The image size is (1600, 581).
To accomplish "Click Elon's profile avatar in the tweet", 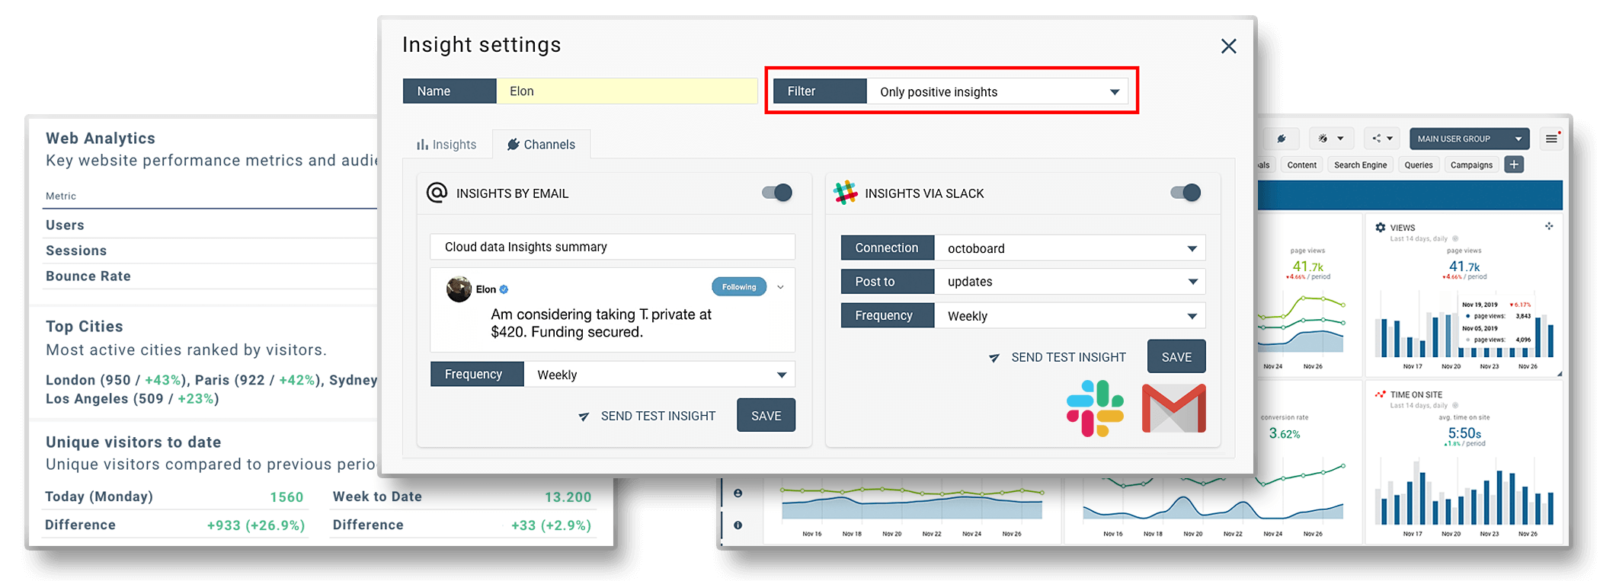I will pos(459,289).
